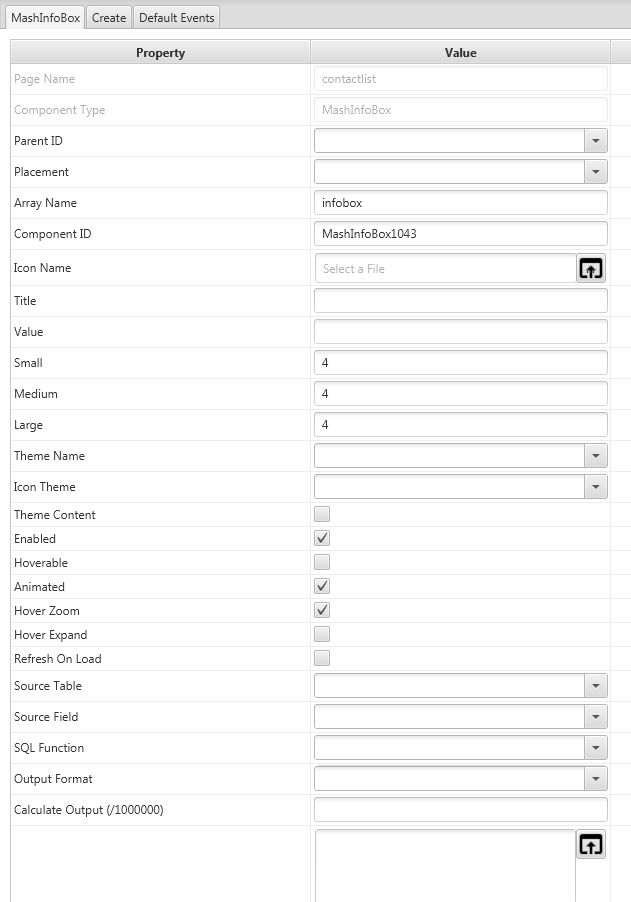Select the MashInfoBox tab

pos(45,18)
